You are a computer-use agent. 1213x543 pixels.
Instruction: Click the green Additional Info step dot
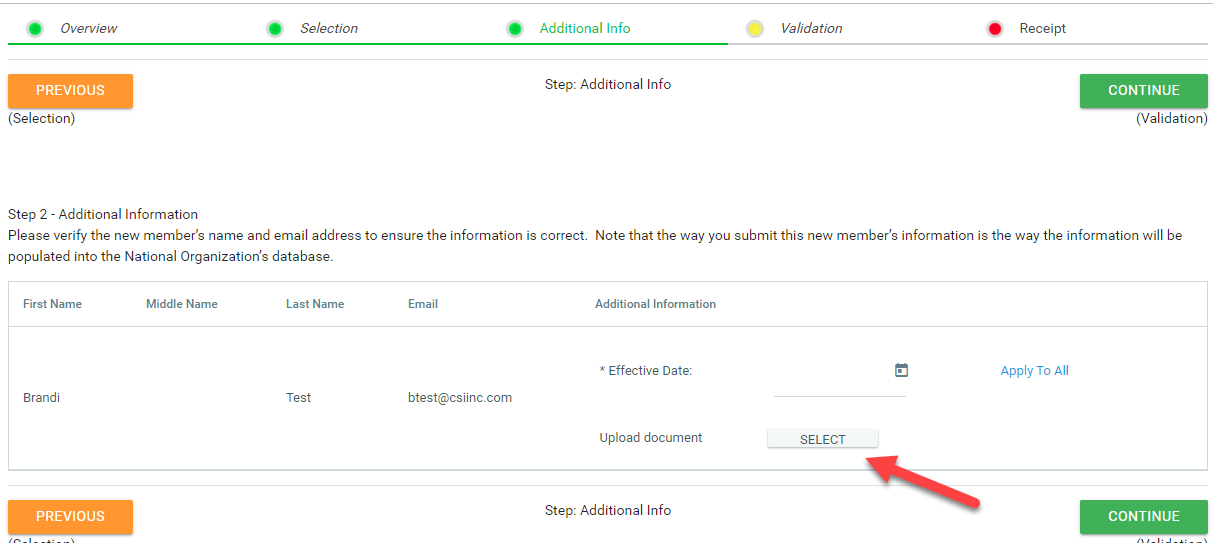[515, 29]
